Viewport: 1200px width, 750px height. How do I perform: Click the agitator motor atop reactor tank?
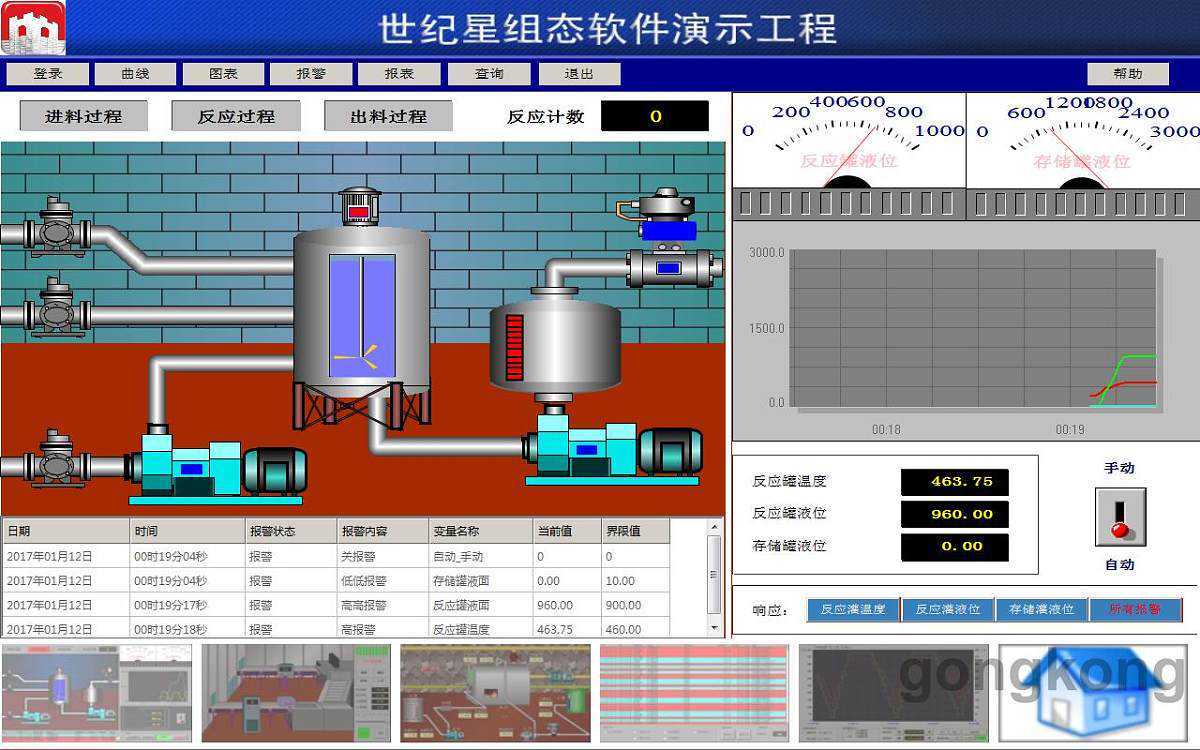point(359,207)
